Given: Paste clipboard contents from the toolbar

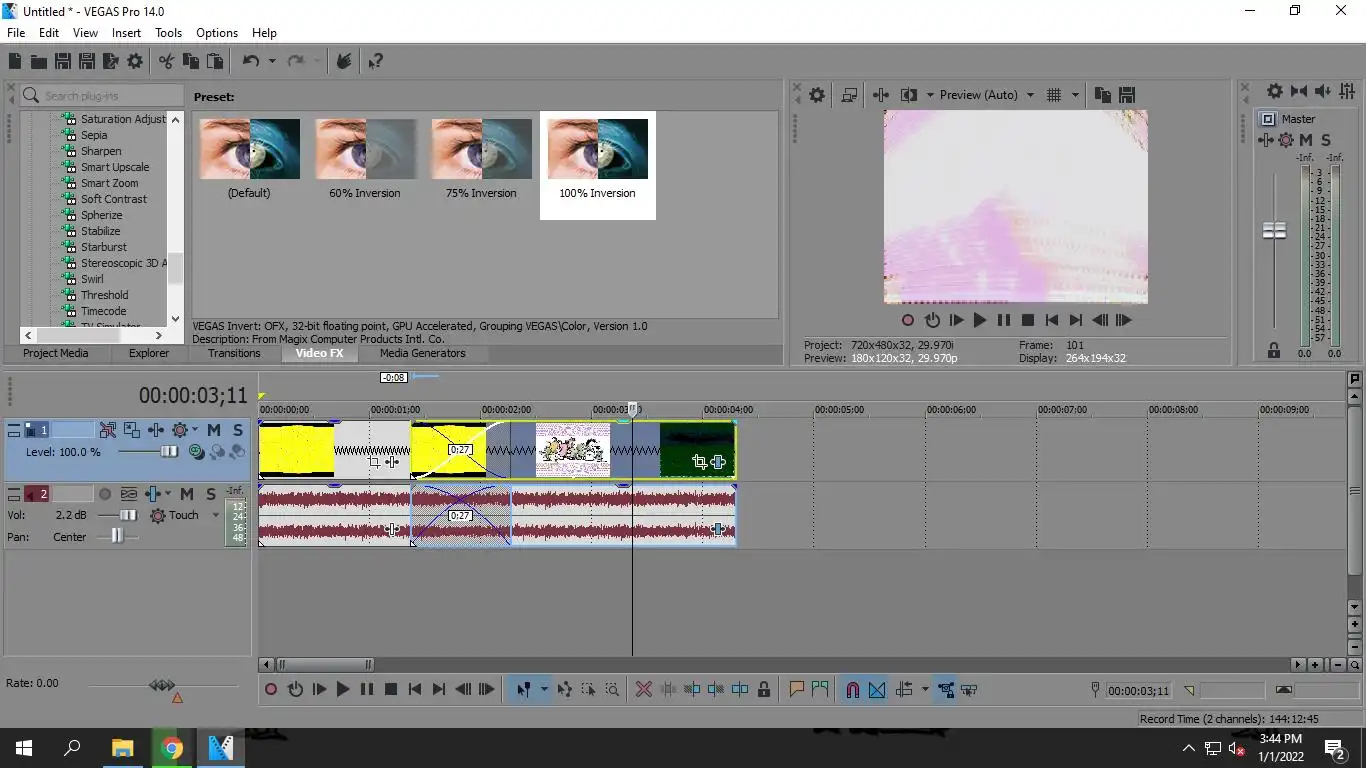Looking at the screenshot, I should coord(214,61).
